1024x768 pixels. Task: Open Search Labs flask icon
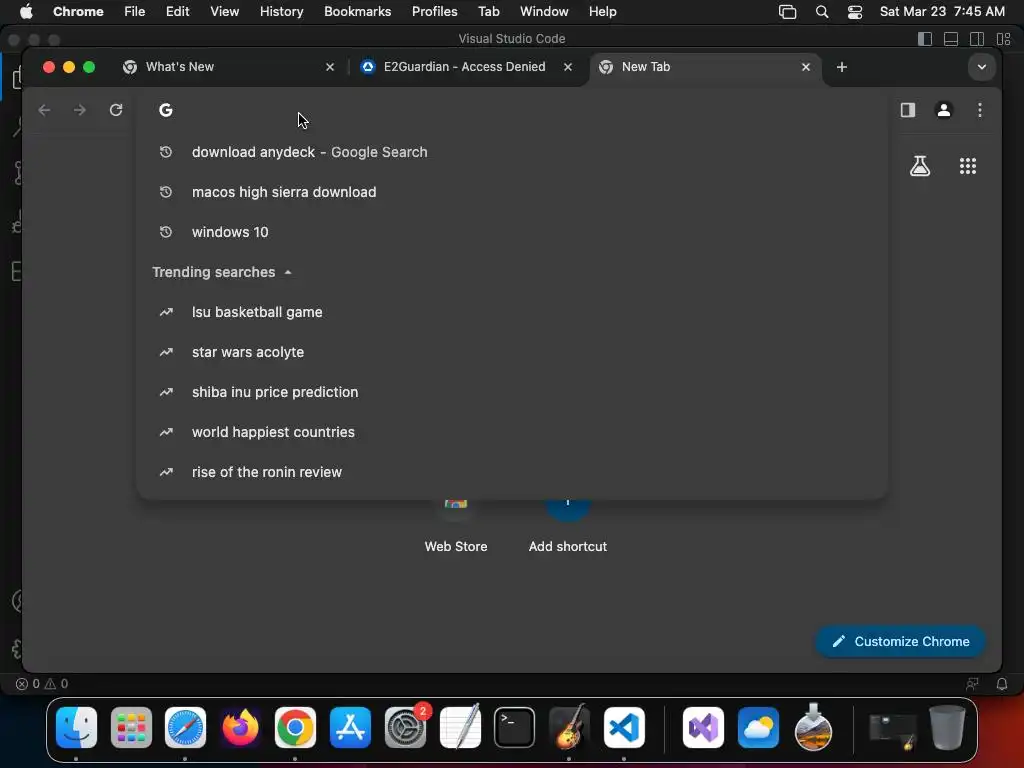click(x=920, y=166)
